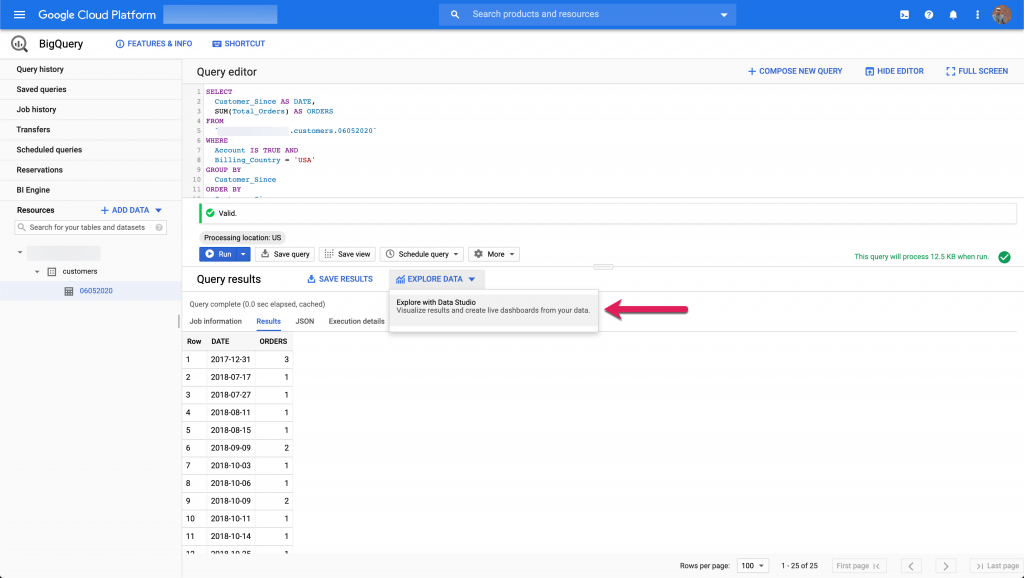
Task: Switch to JSON tab
Action: click(304, 321)
